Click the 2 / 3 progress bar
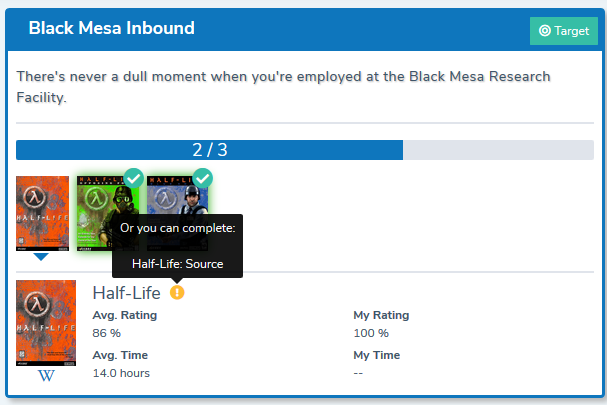Screen dimensions: 607x405 pyautogui.click(x=305, y=150)
